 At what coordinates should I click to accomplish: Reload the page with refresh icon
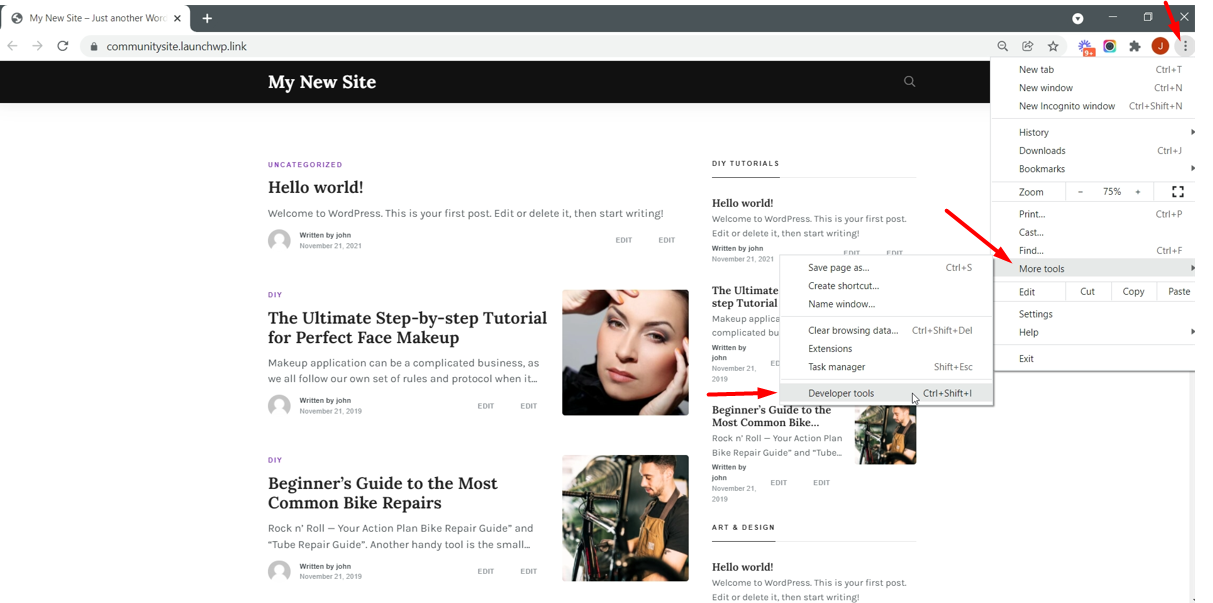coord(63,46)
